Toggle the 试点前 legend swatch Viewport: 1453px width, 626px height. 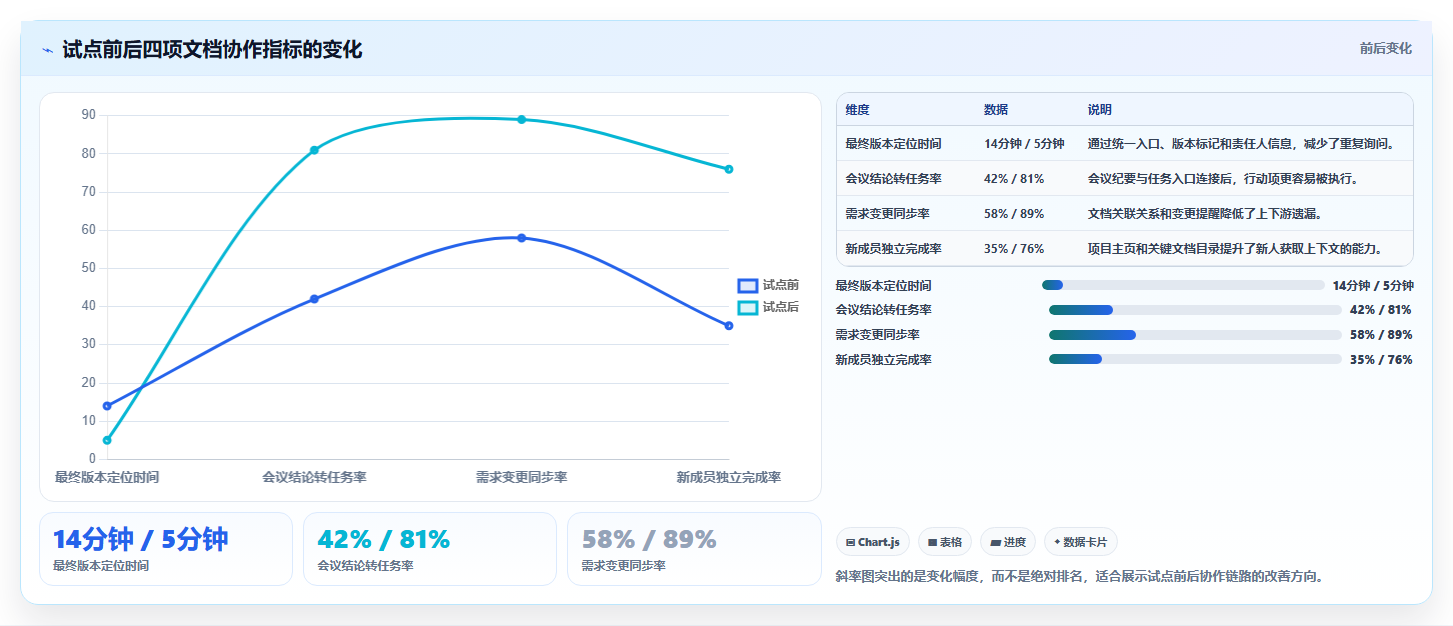[747, 285]
